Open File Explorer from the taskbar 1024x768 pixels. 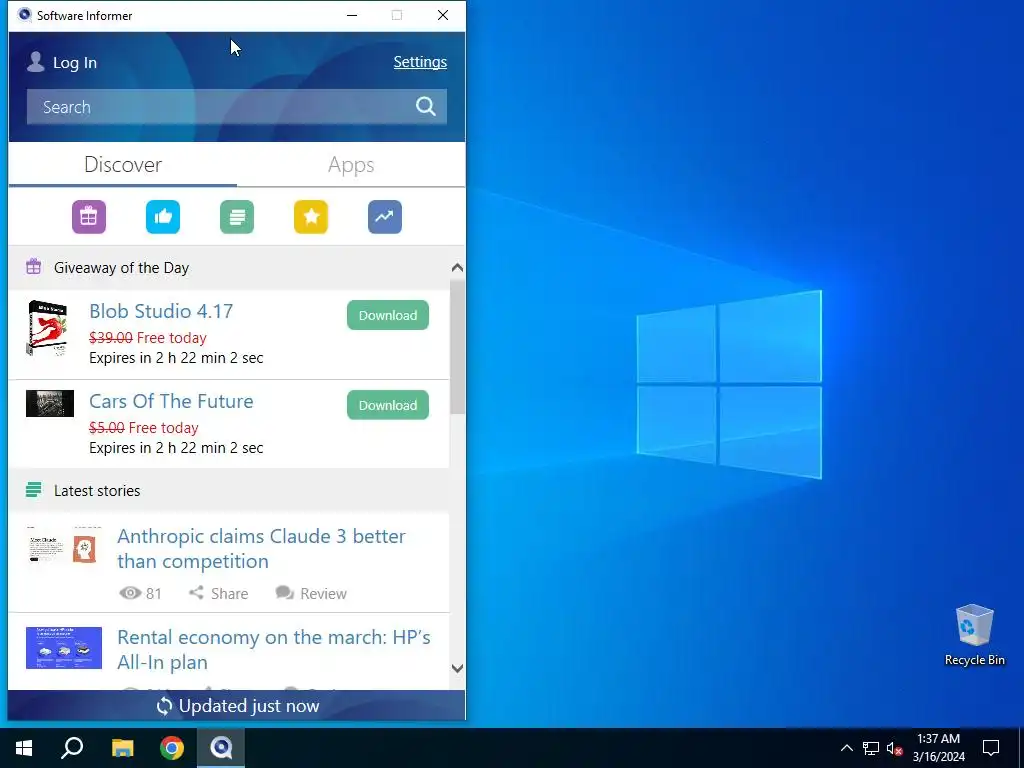coord(122,748)
